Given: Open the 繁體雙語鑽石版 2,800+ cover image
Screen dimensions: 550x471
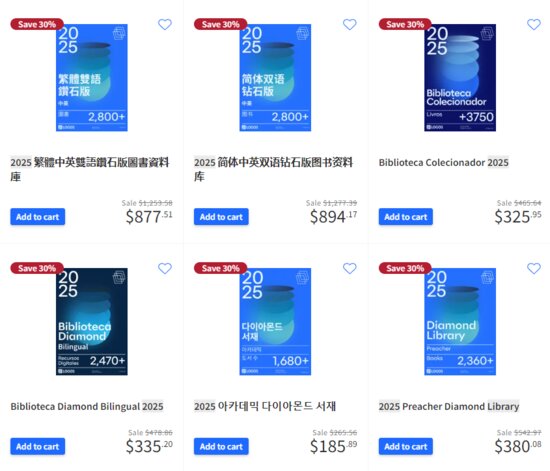Looking at the screenshot, I should coord(92,78).
